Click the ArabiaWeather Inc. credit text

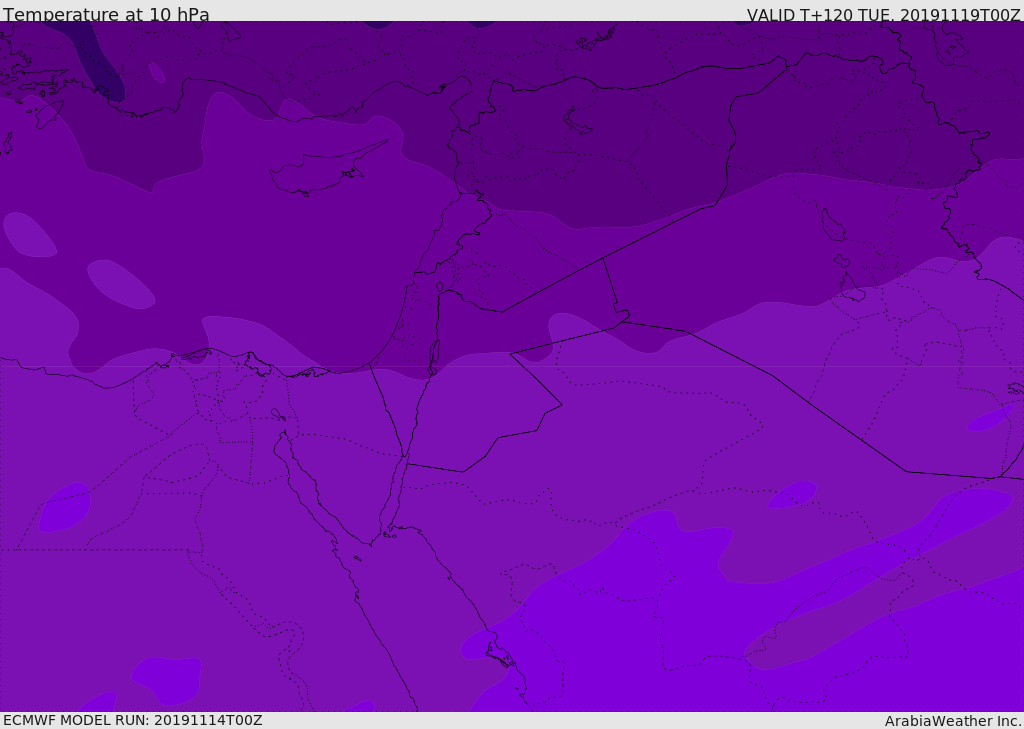tap(953, 721)
